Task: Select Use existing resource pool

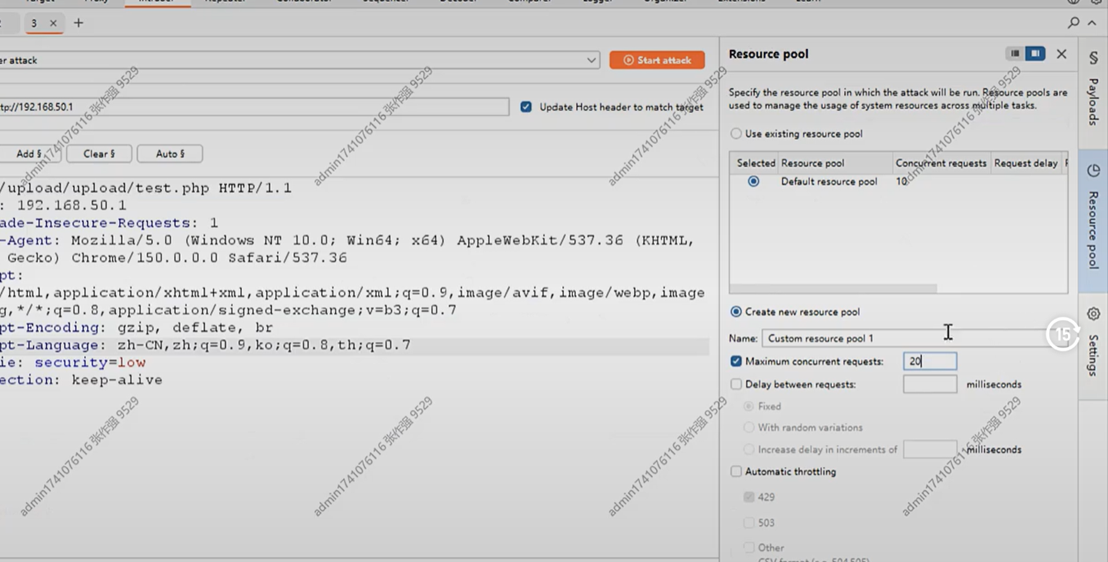Action: tap(736, 134)
